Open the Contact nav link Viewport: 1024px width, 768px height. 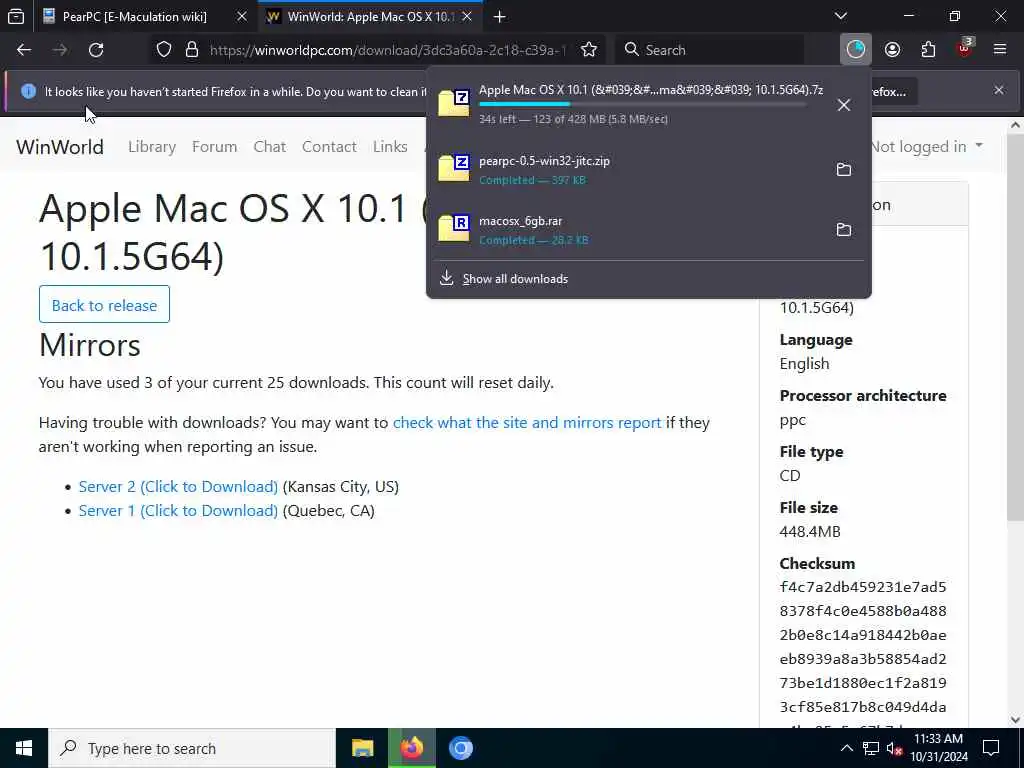pyautogui.click(x=329, y=146)
